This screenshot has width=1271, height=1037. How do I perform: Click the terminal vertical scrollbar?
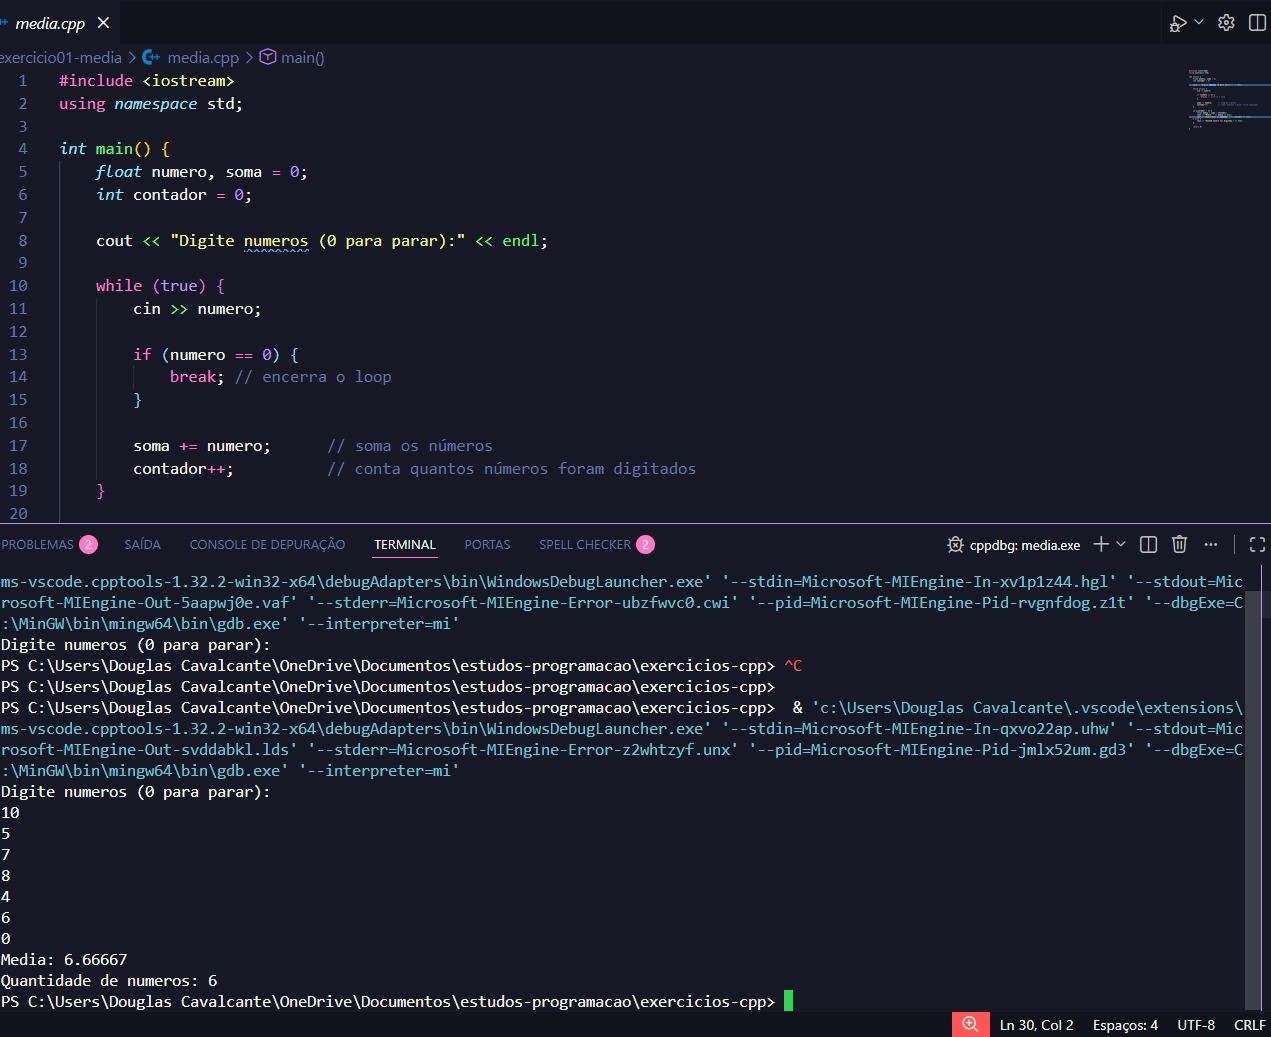click(x=1253, y=800)
